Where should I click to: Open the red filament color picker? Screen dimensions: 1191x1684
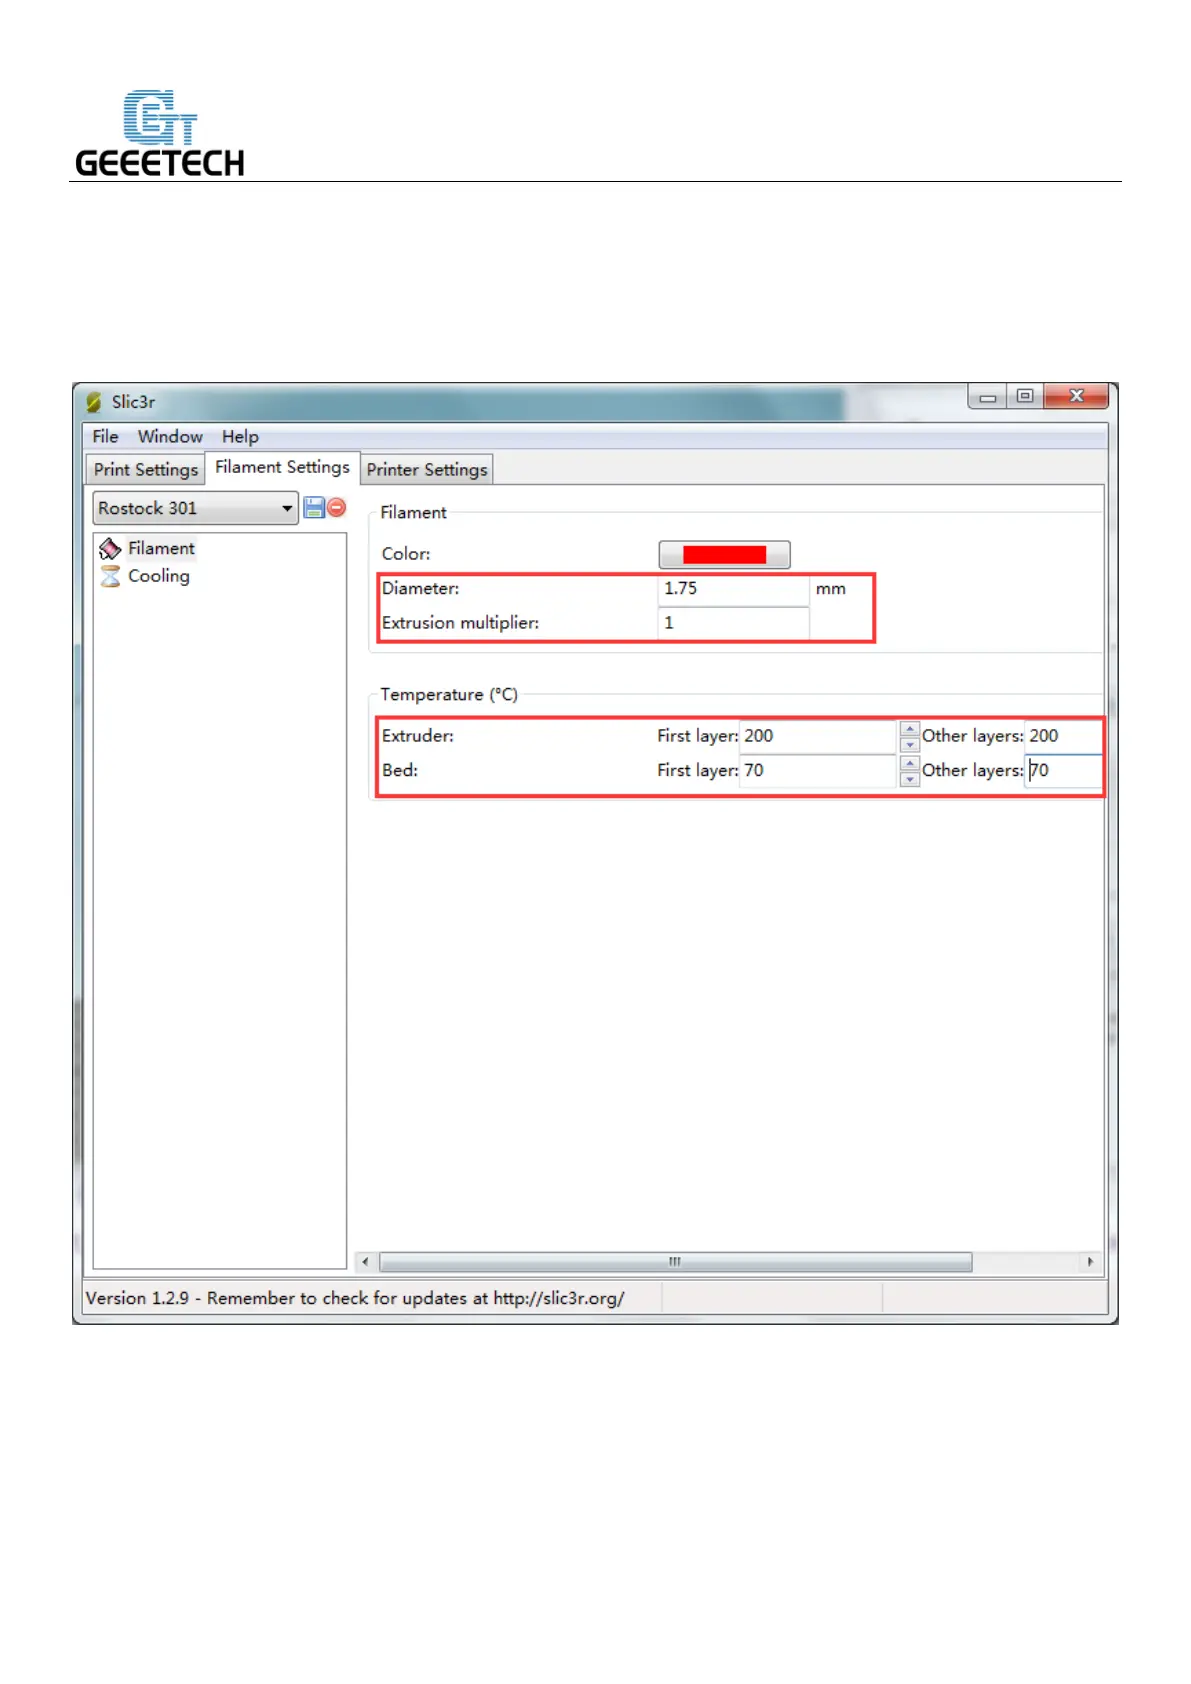click(x=724, y=554)
